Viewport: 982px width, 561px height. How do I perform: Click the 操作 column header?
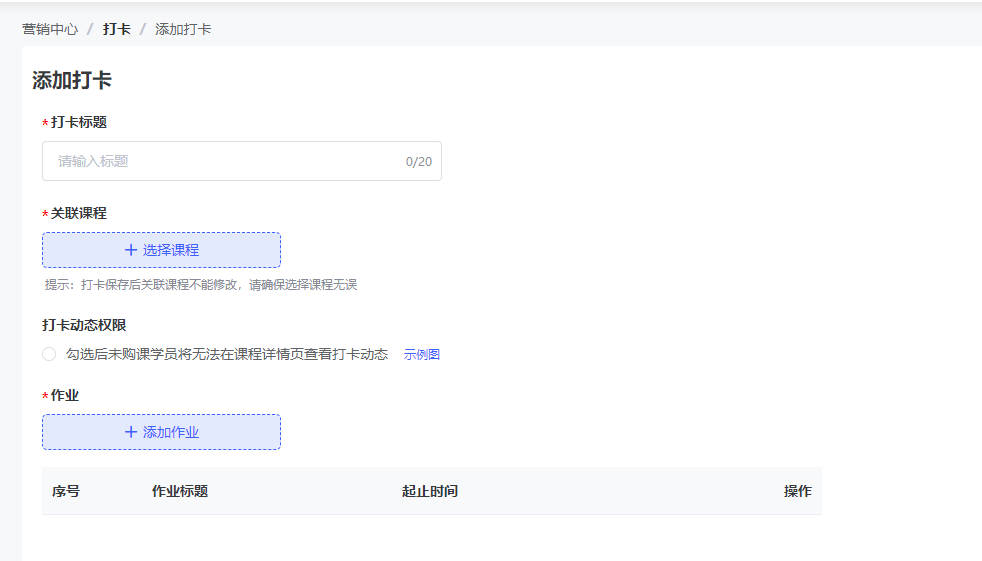[797, 491]
